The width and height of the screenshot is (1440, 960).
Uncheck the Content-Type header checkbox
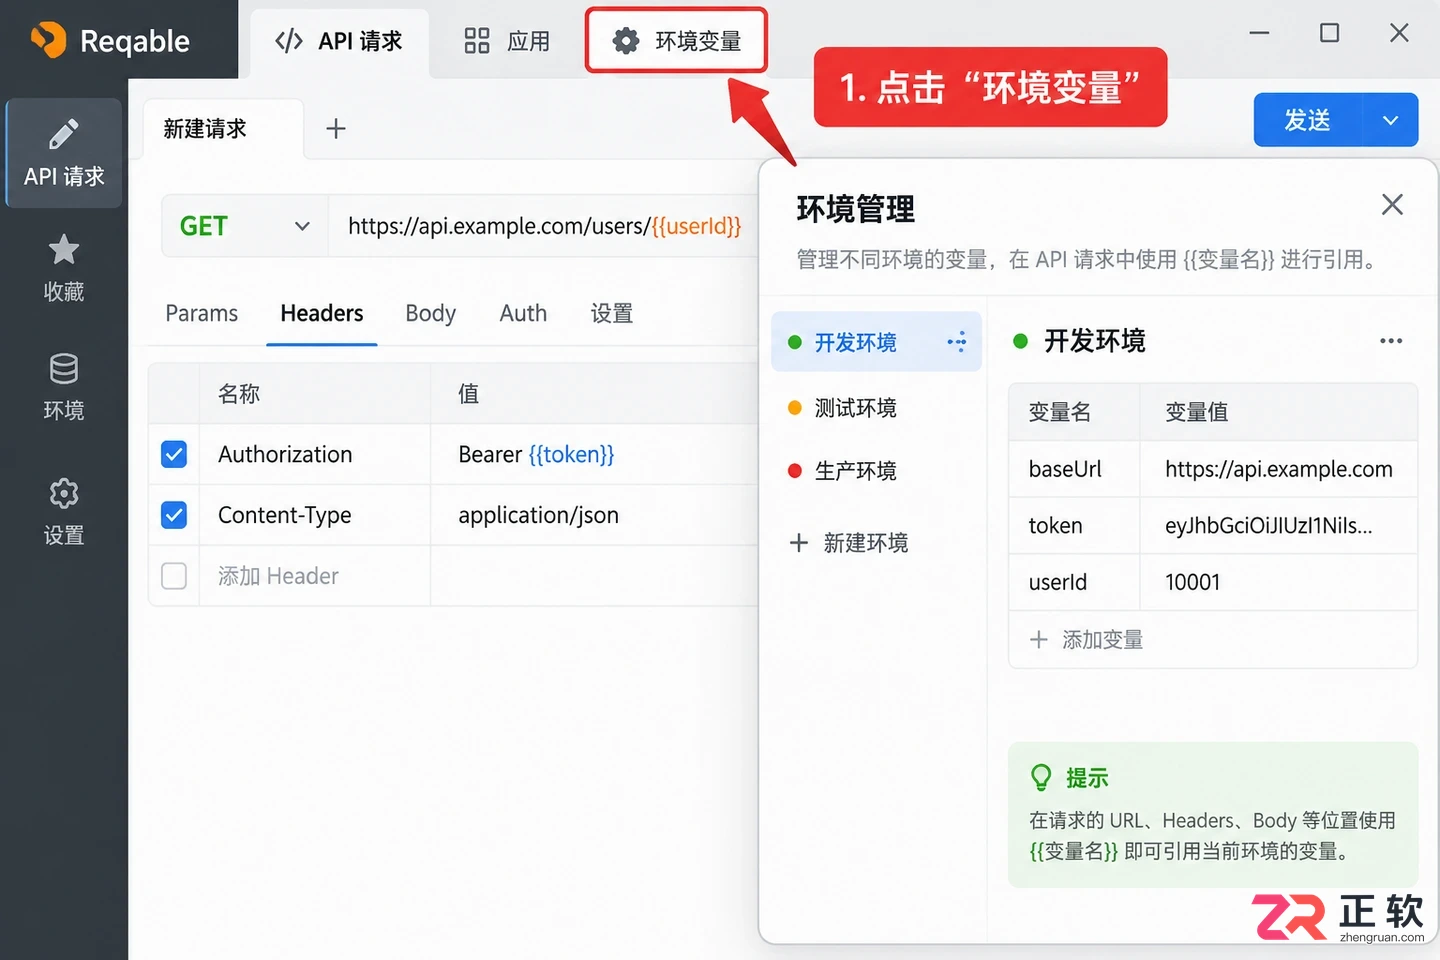coord(174,516)
